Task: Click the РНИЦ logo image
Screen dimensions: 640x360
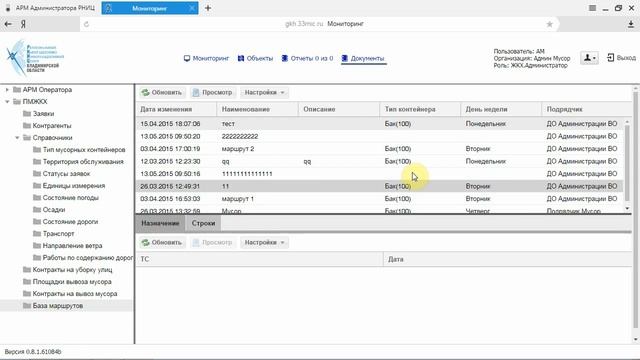Action: (x=34, y=58)
